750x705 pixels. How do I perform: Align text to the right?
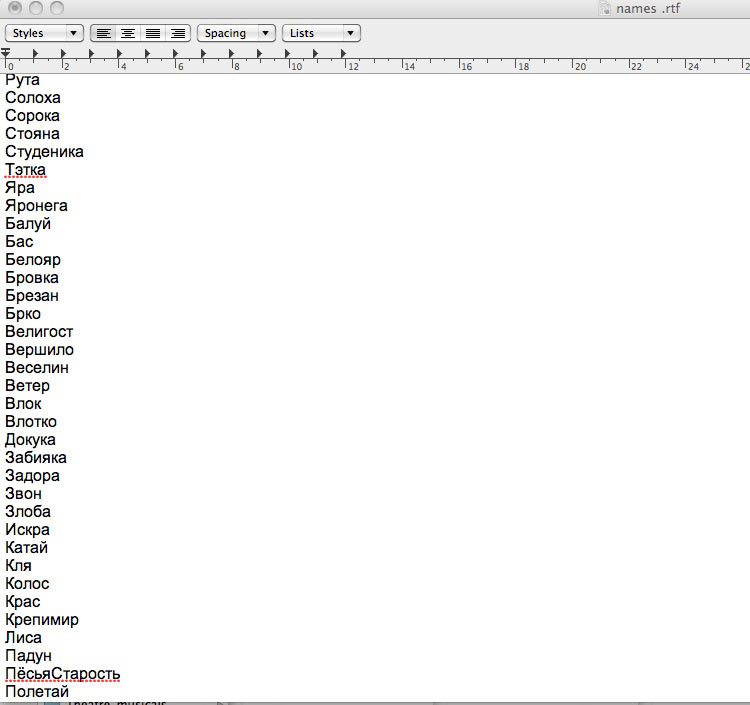pyautogui.click(x=178, y=33)
